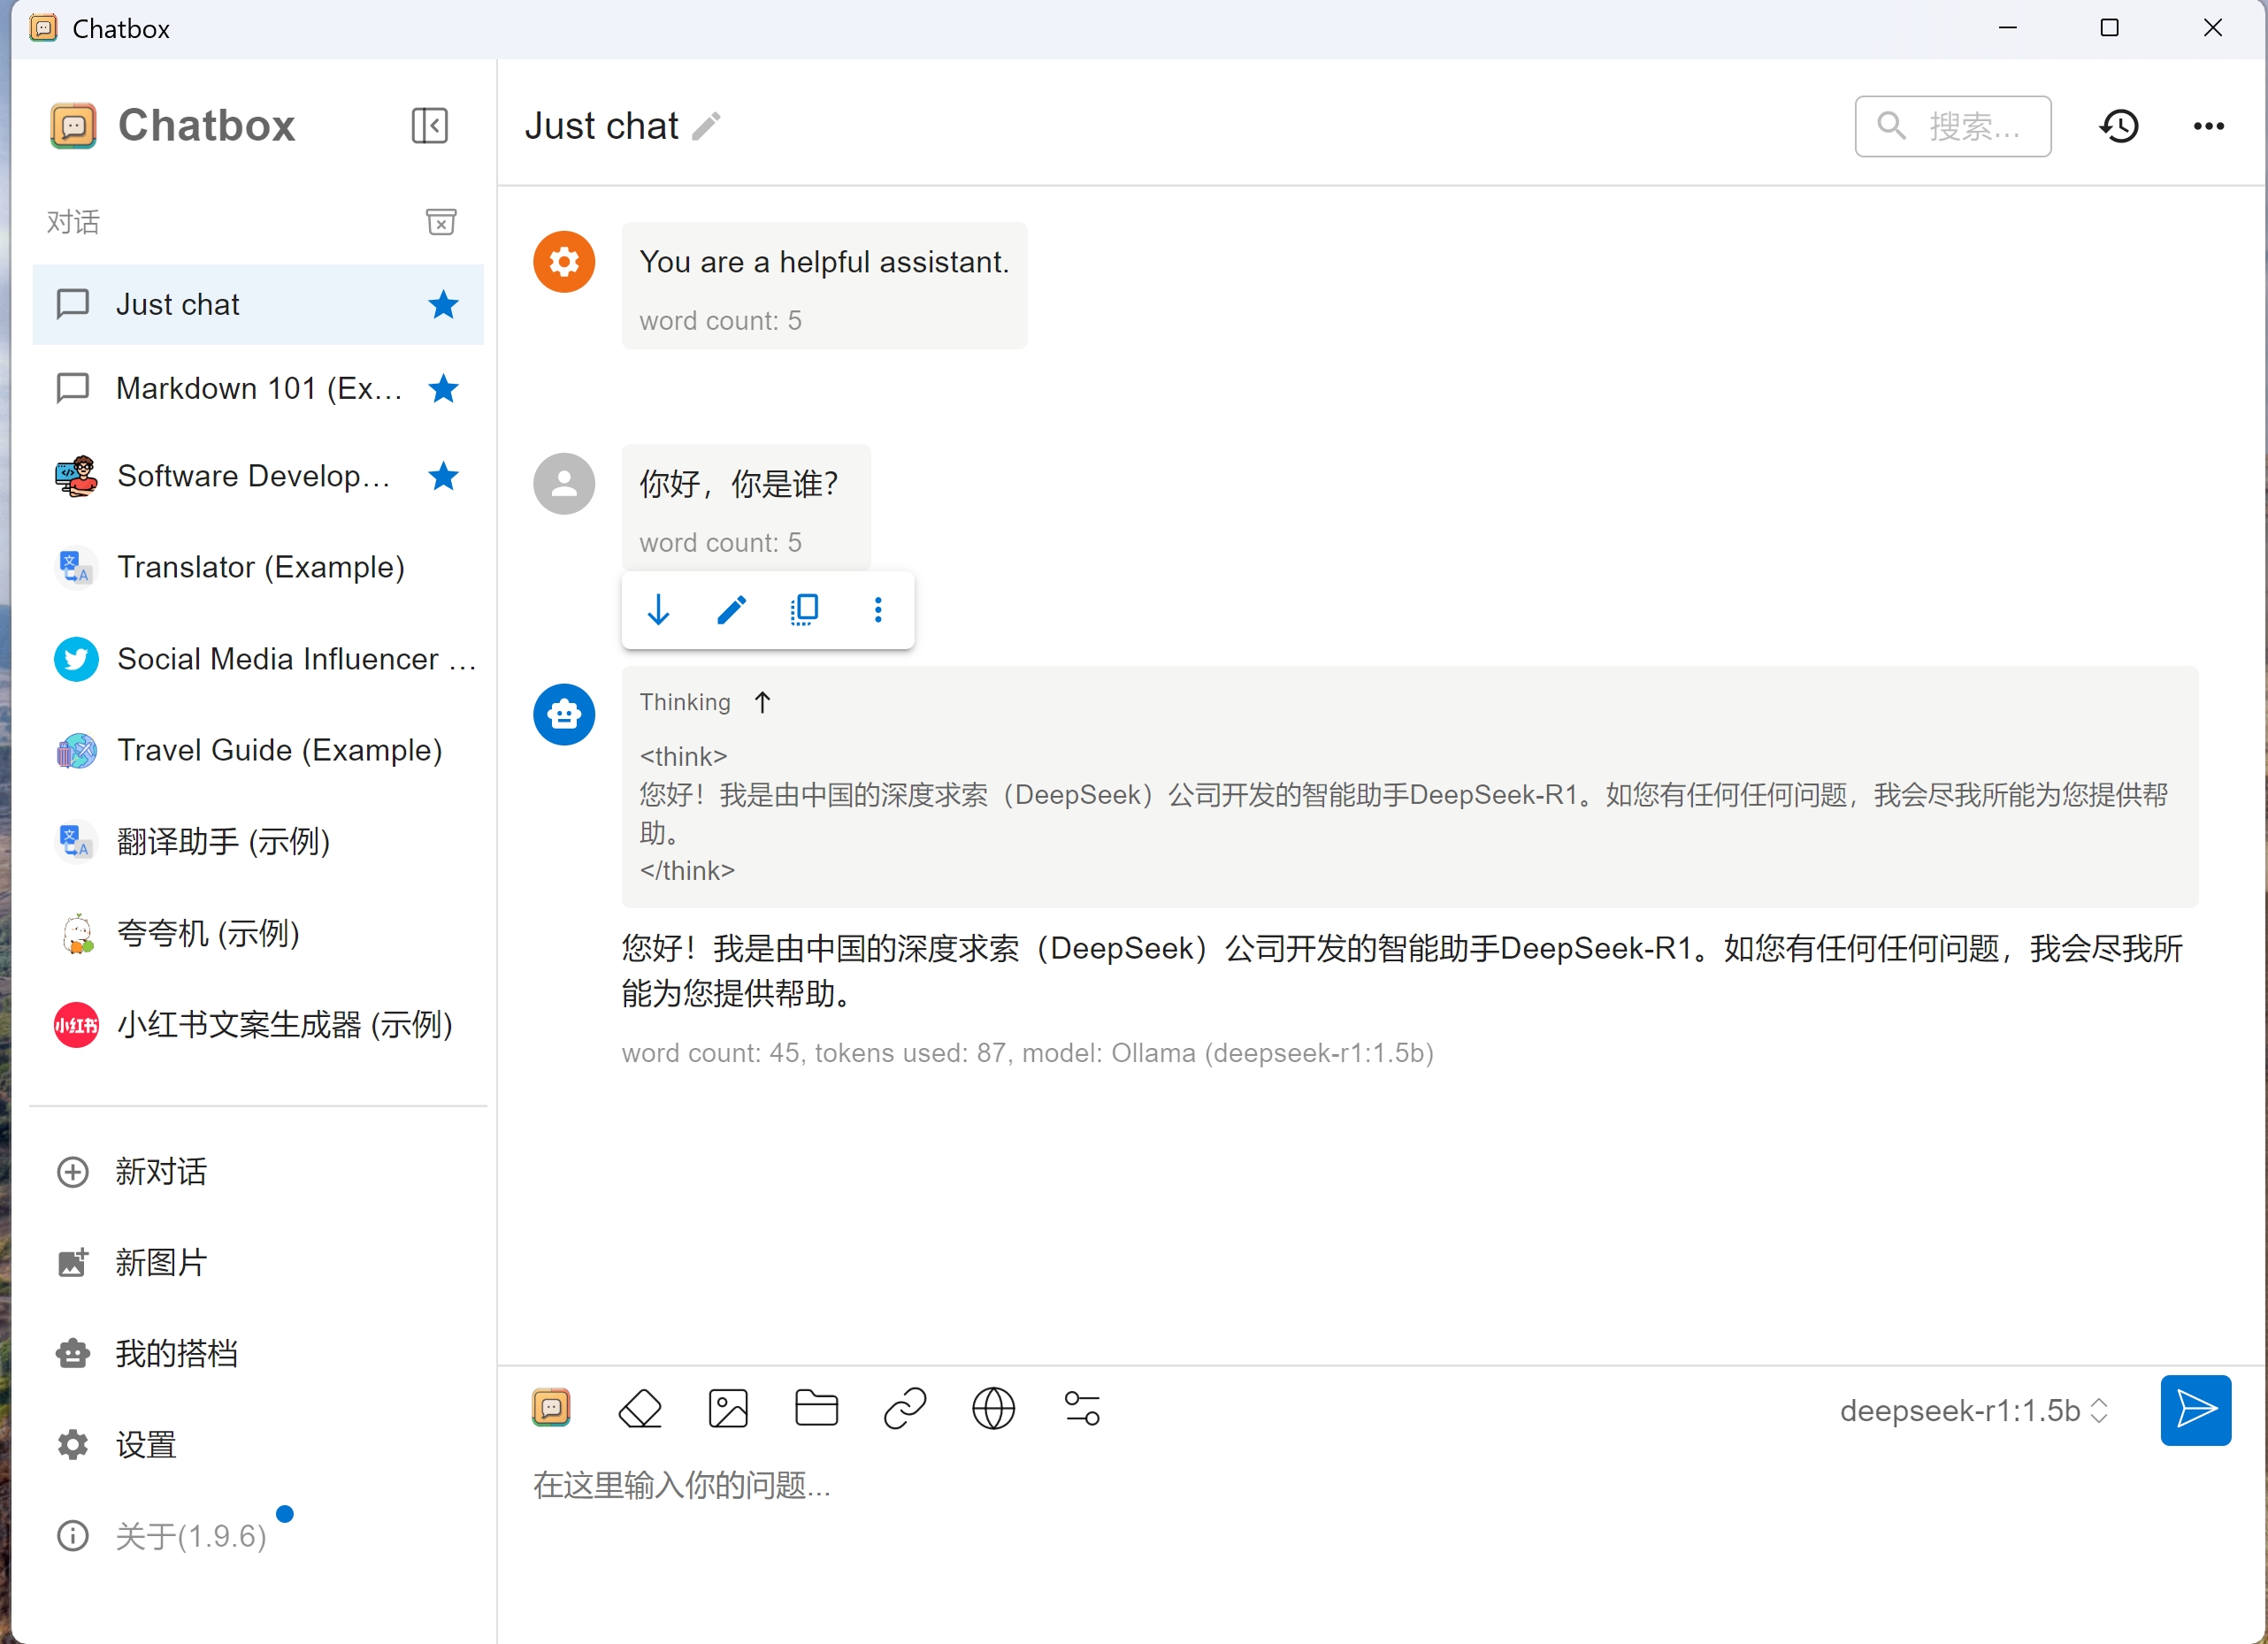This screenshot has width=2268, height=1644.
Task: Open 翻译助手 (示例) conversation
Action: pos(258,842)
